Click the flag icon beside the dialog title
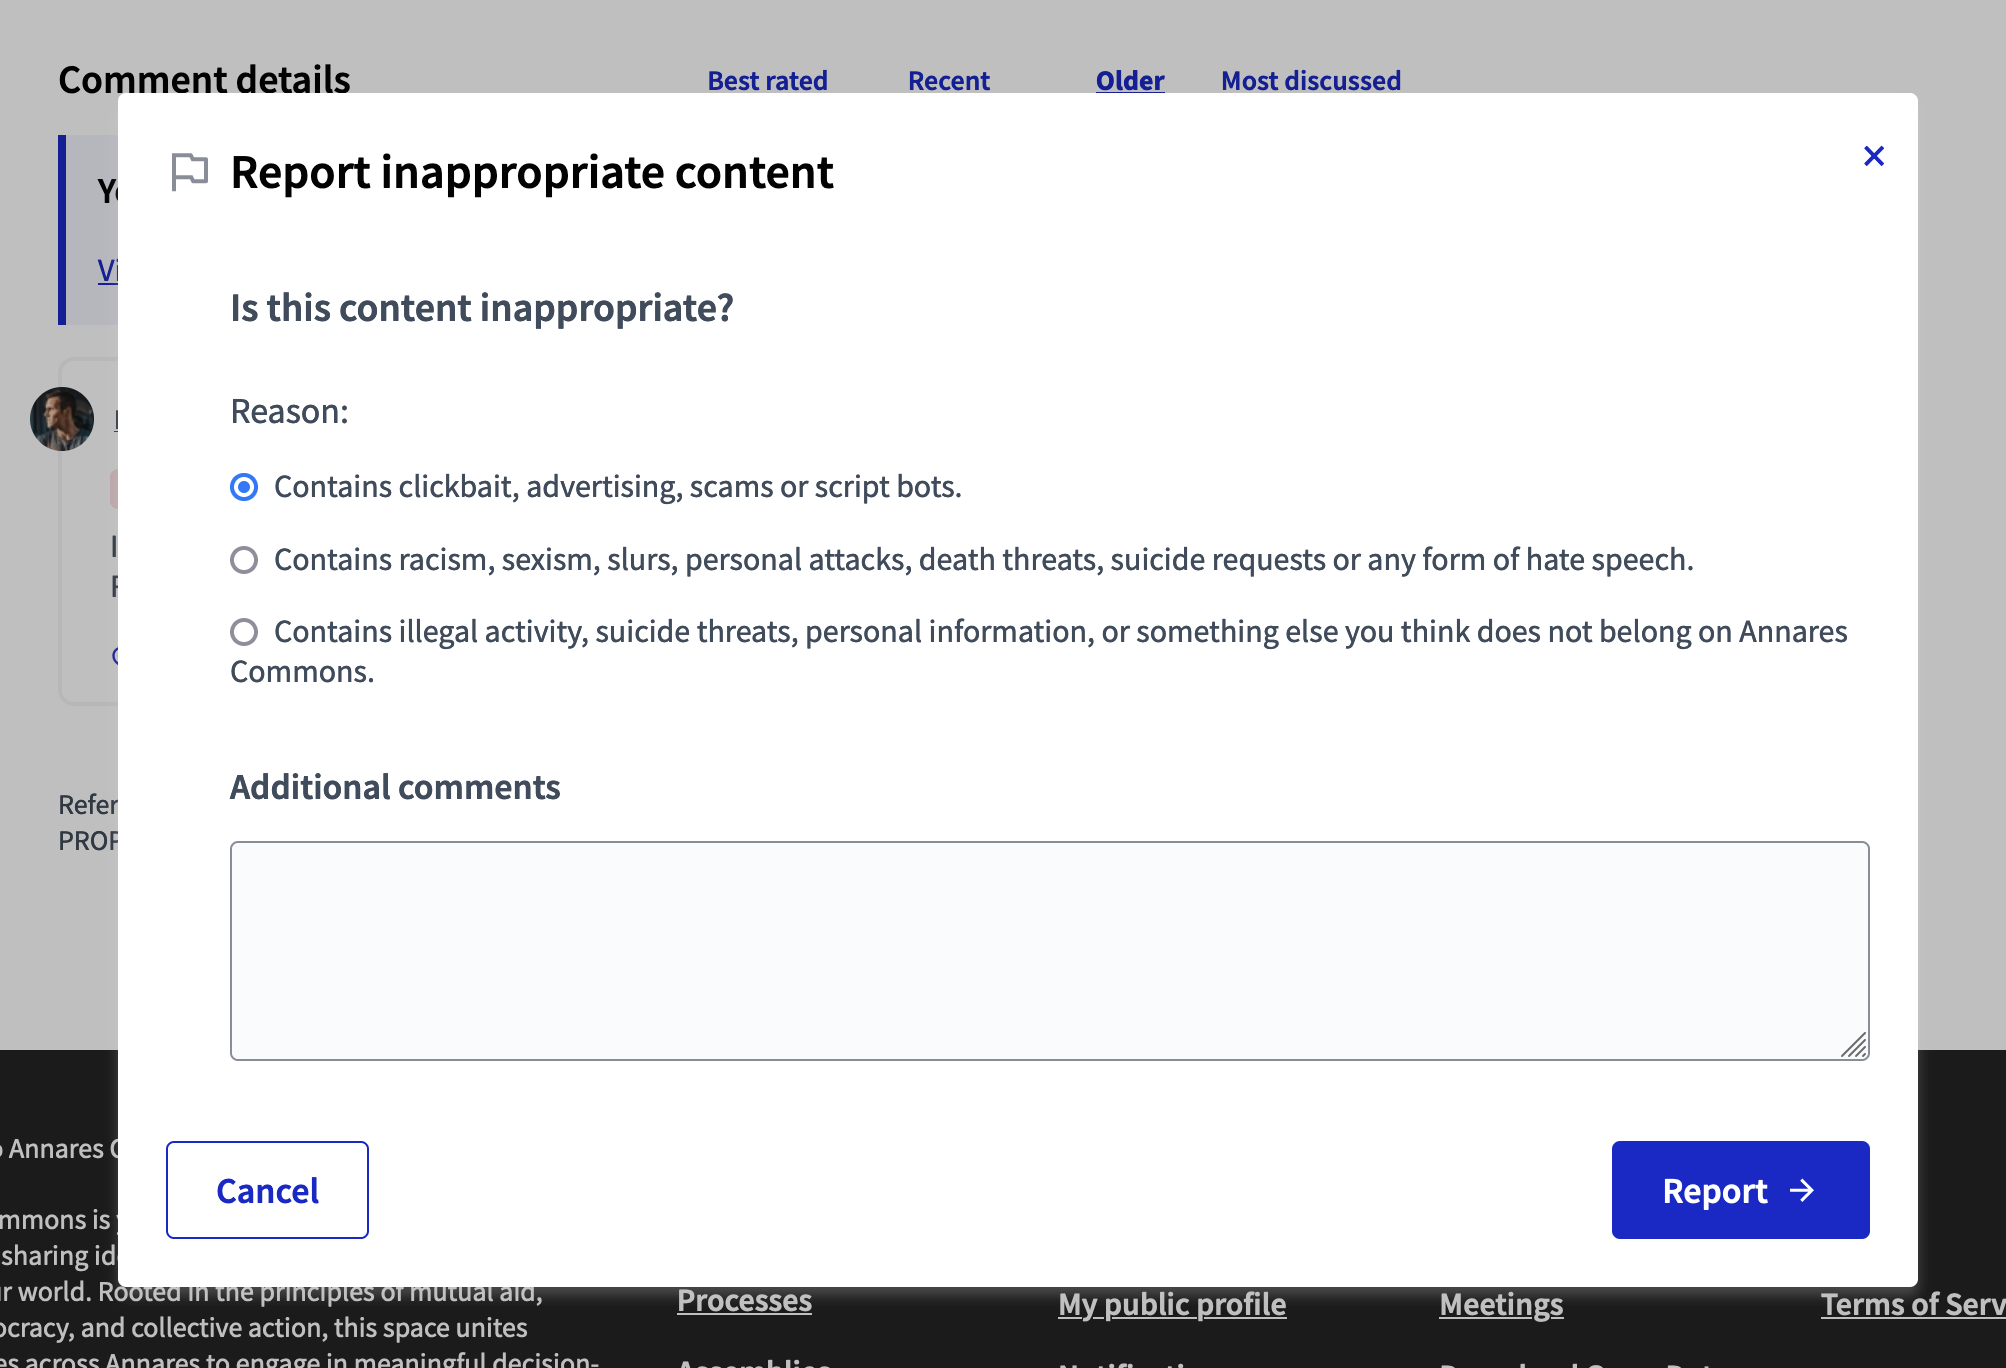Image resolution: width=2006 pixels, height=1368 pixels. [x=189, y=172]
